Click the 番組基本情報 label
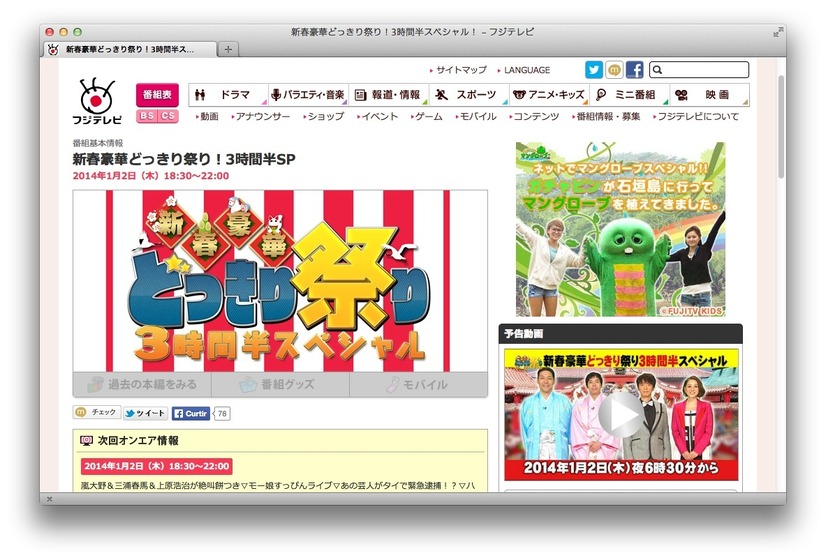Screen dimensions: 826x560 (x=98, y=143)
